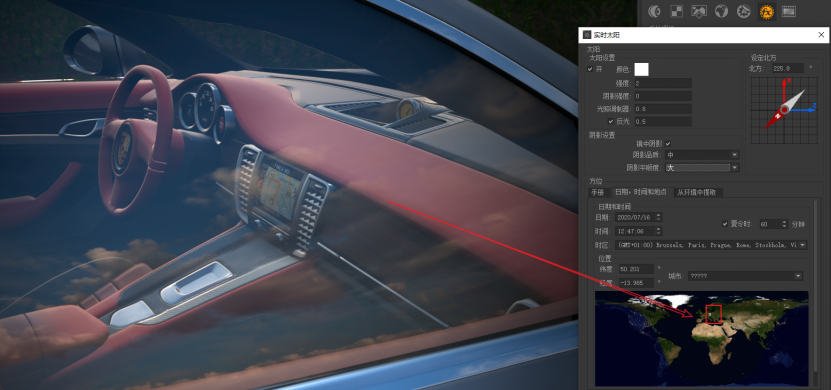Uncheck the 夏令时 daylight saving checkbox

tap(725, 224)
